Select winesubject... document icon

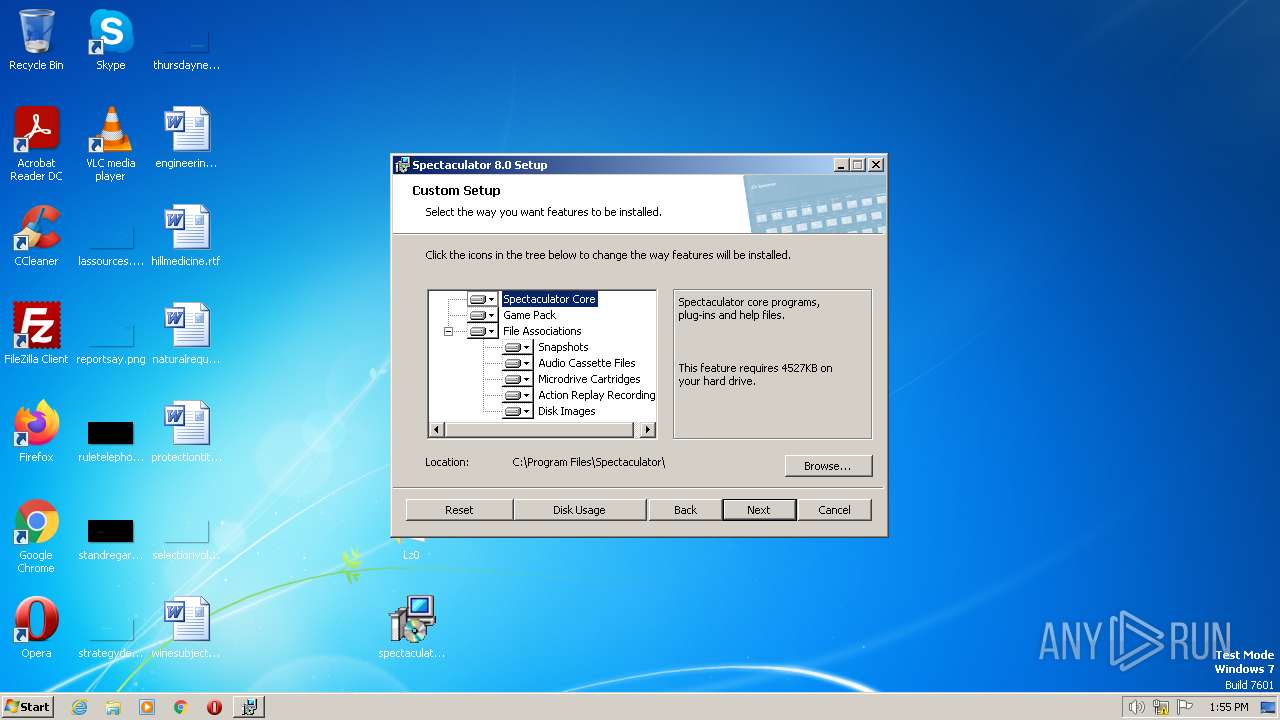point(186,629)
